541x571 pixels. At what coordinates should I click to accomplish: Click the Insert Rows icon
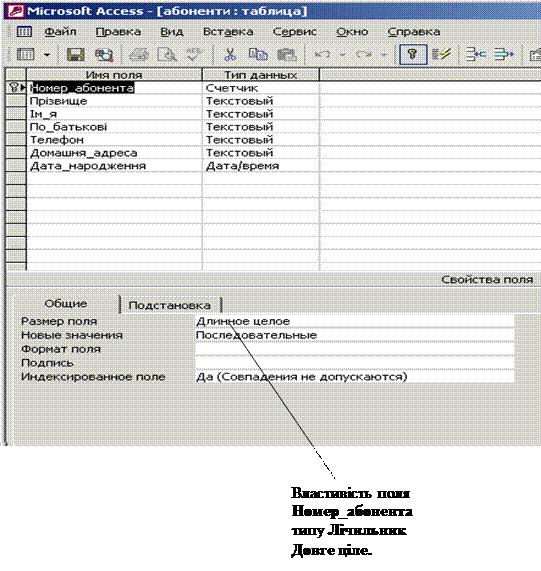(476, 55)
